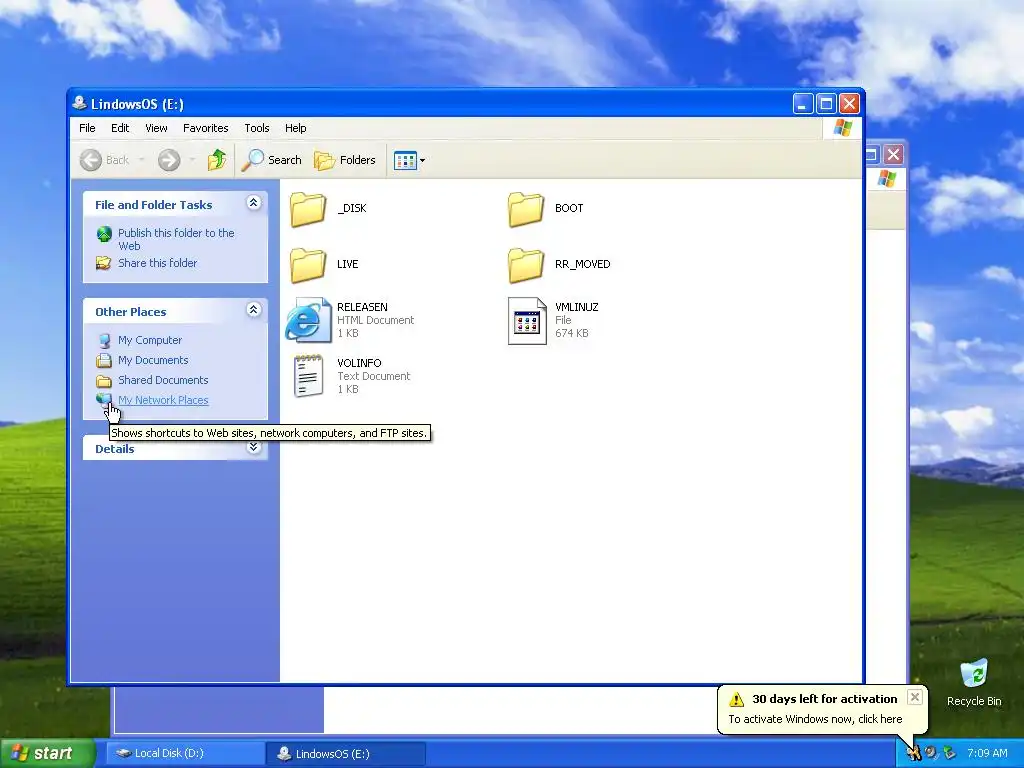
Task: Minimize the LindowsOS (E:) window
Action: coord(803,104)
